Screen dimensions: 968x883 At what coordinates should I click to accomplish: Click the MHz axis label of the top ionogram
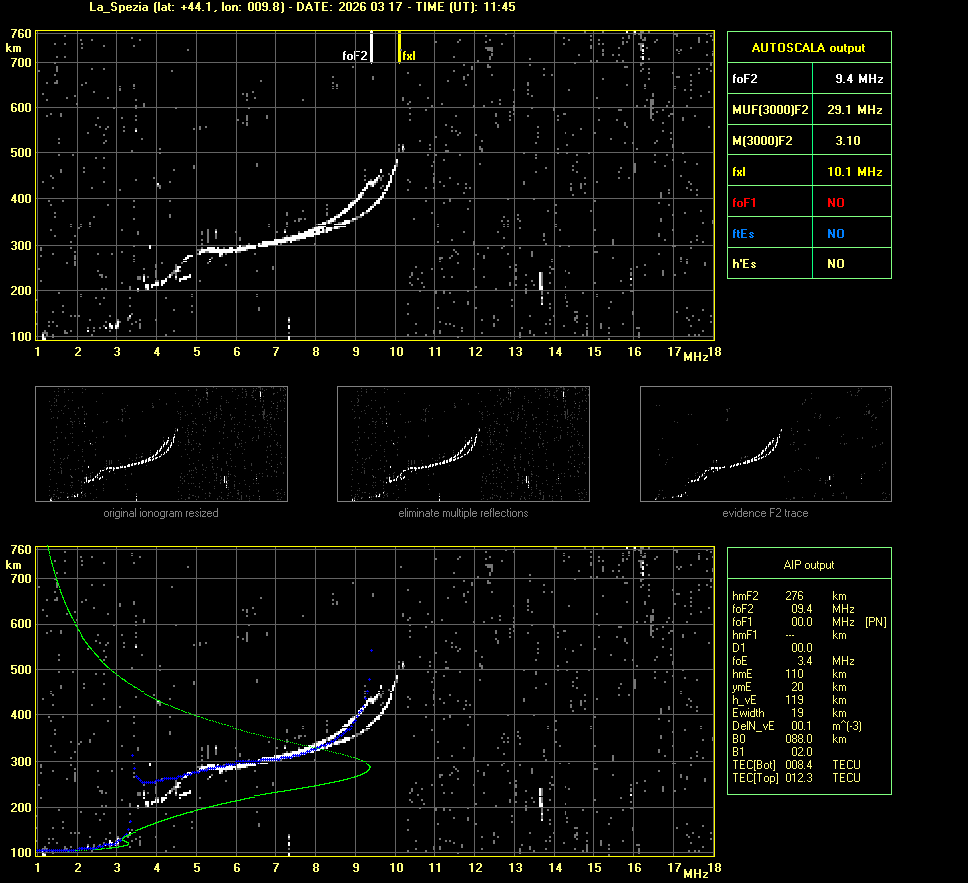696,357
